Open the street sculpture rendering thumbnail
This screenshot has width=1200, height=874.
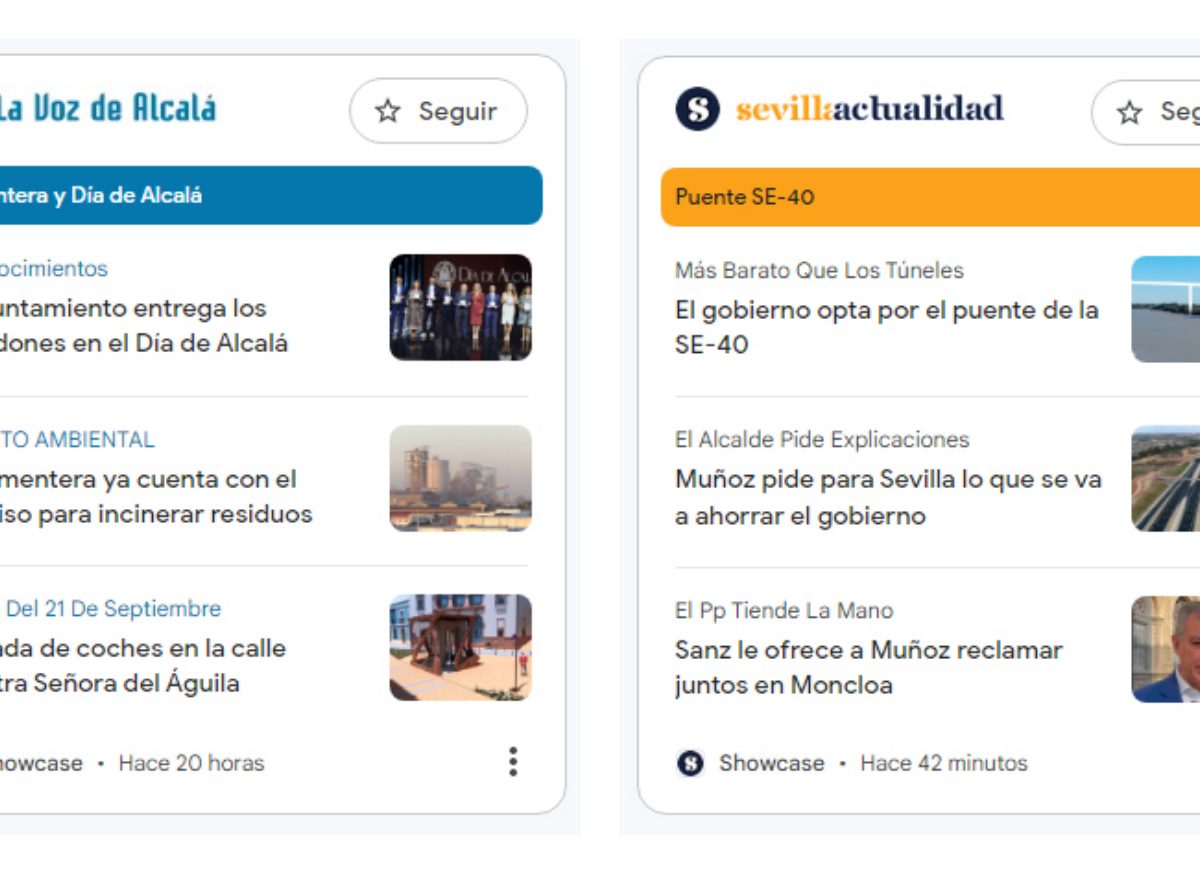[x=460, y=647]
